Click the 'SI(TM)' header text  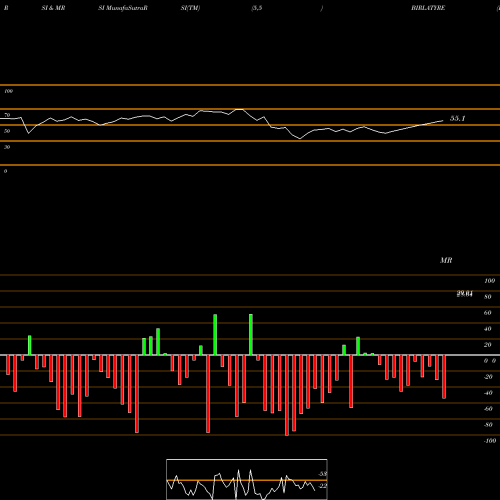click(190, 8)
